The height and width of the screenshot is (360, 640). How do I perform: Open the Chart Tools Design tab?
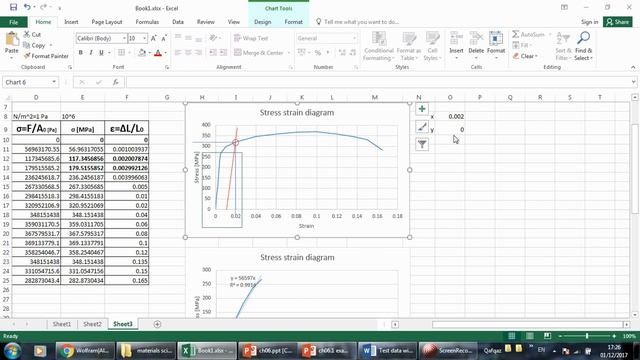[x=262, y=22]
